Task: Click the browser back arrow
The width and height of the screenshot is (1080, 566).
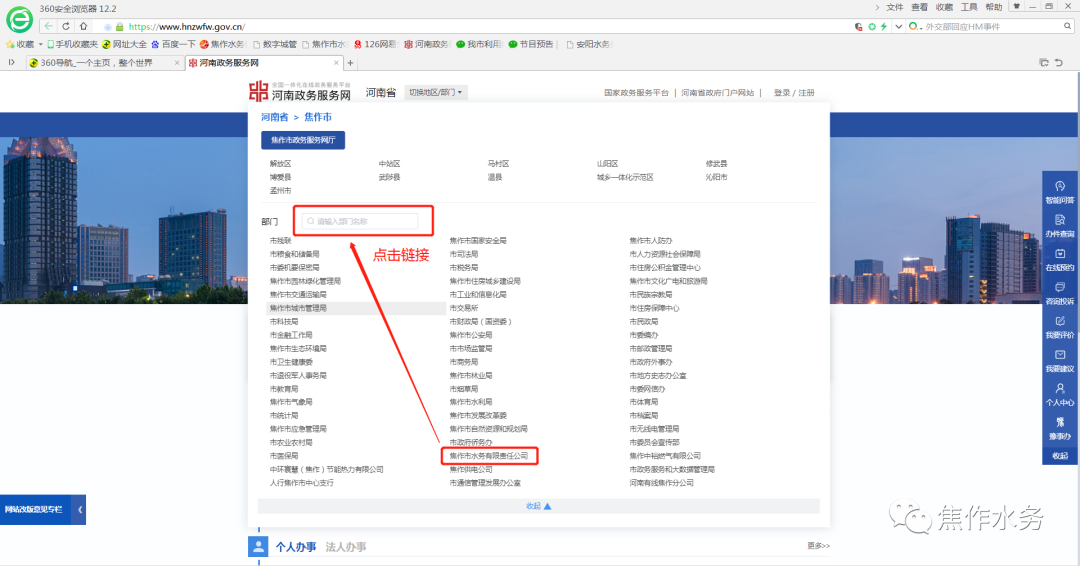Action: [x=48, y=26]
